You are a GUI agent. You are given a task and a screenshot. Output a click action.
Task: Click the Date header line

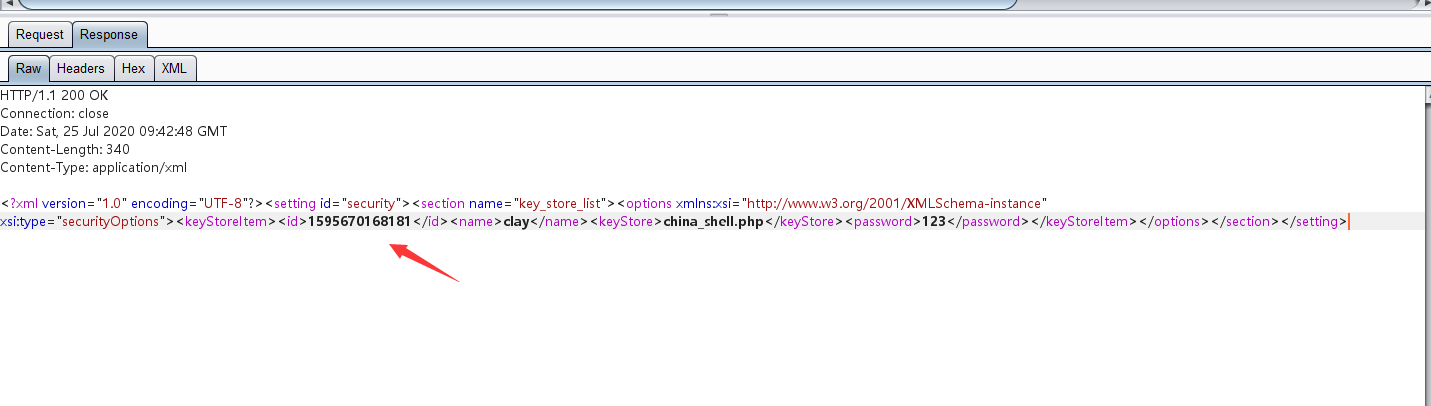[114, 132]
